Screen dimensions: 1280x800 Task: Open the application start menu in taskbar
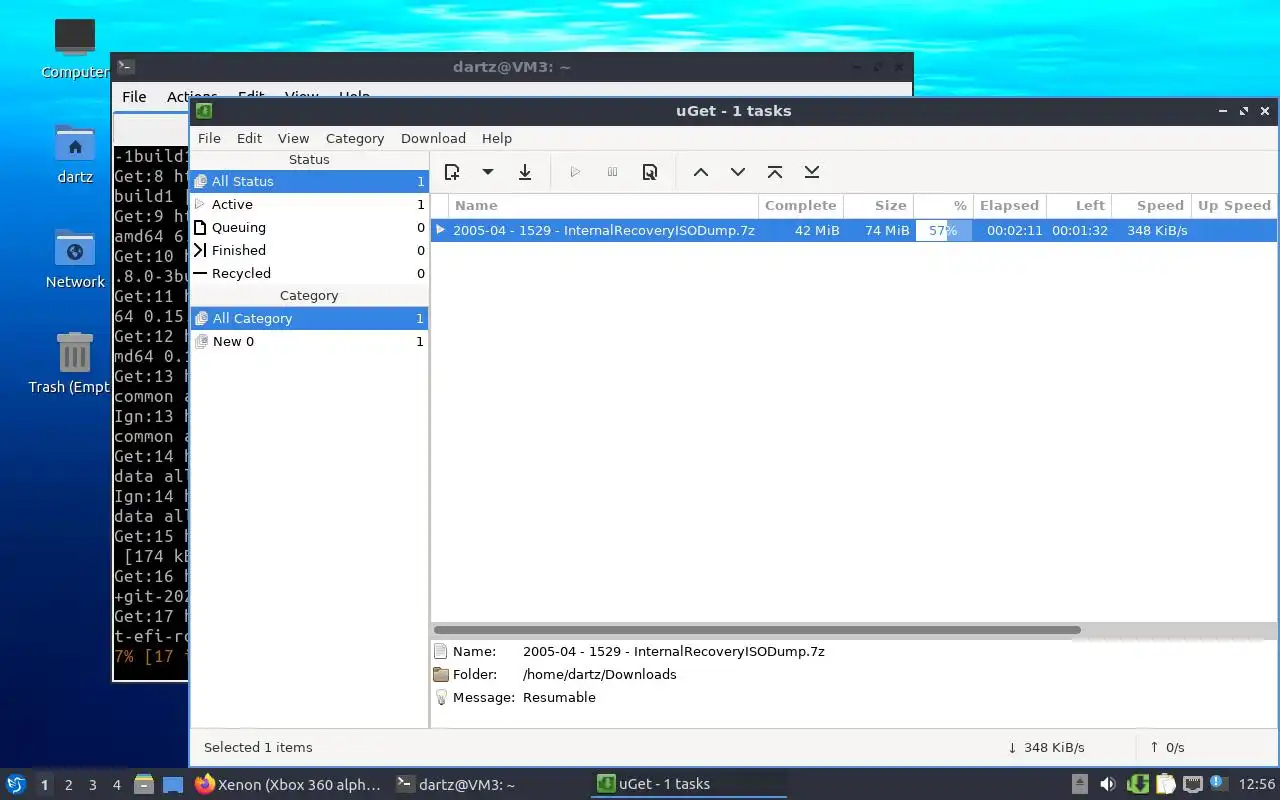pyautogui.click(x=15, y=784)
